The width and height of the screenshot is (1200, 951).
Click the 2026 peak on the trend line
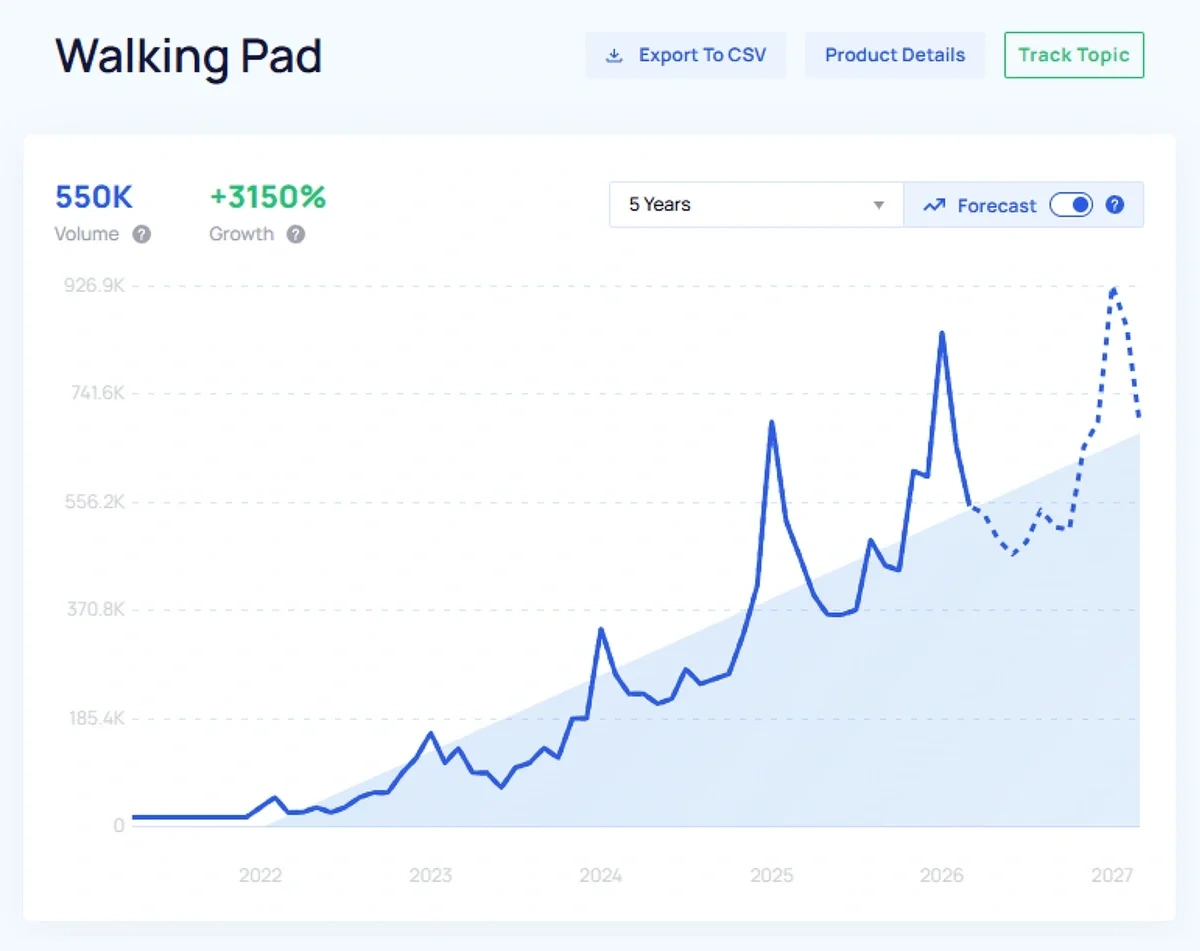(x=941, y=333)
